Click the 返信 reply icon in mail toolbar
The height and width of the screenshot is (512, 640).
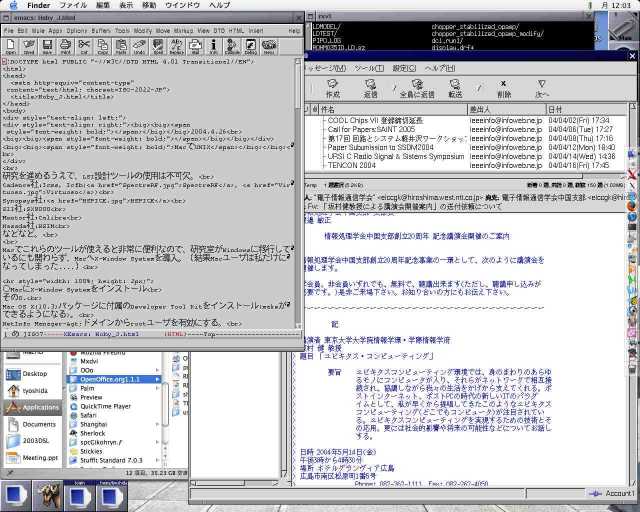tap(370, 88)
